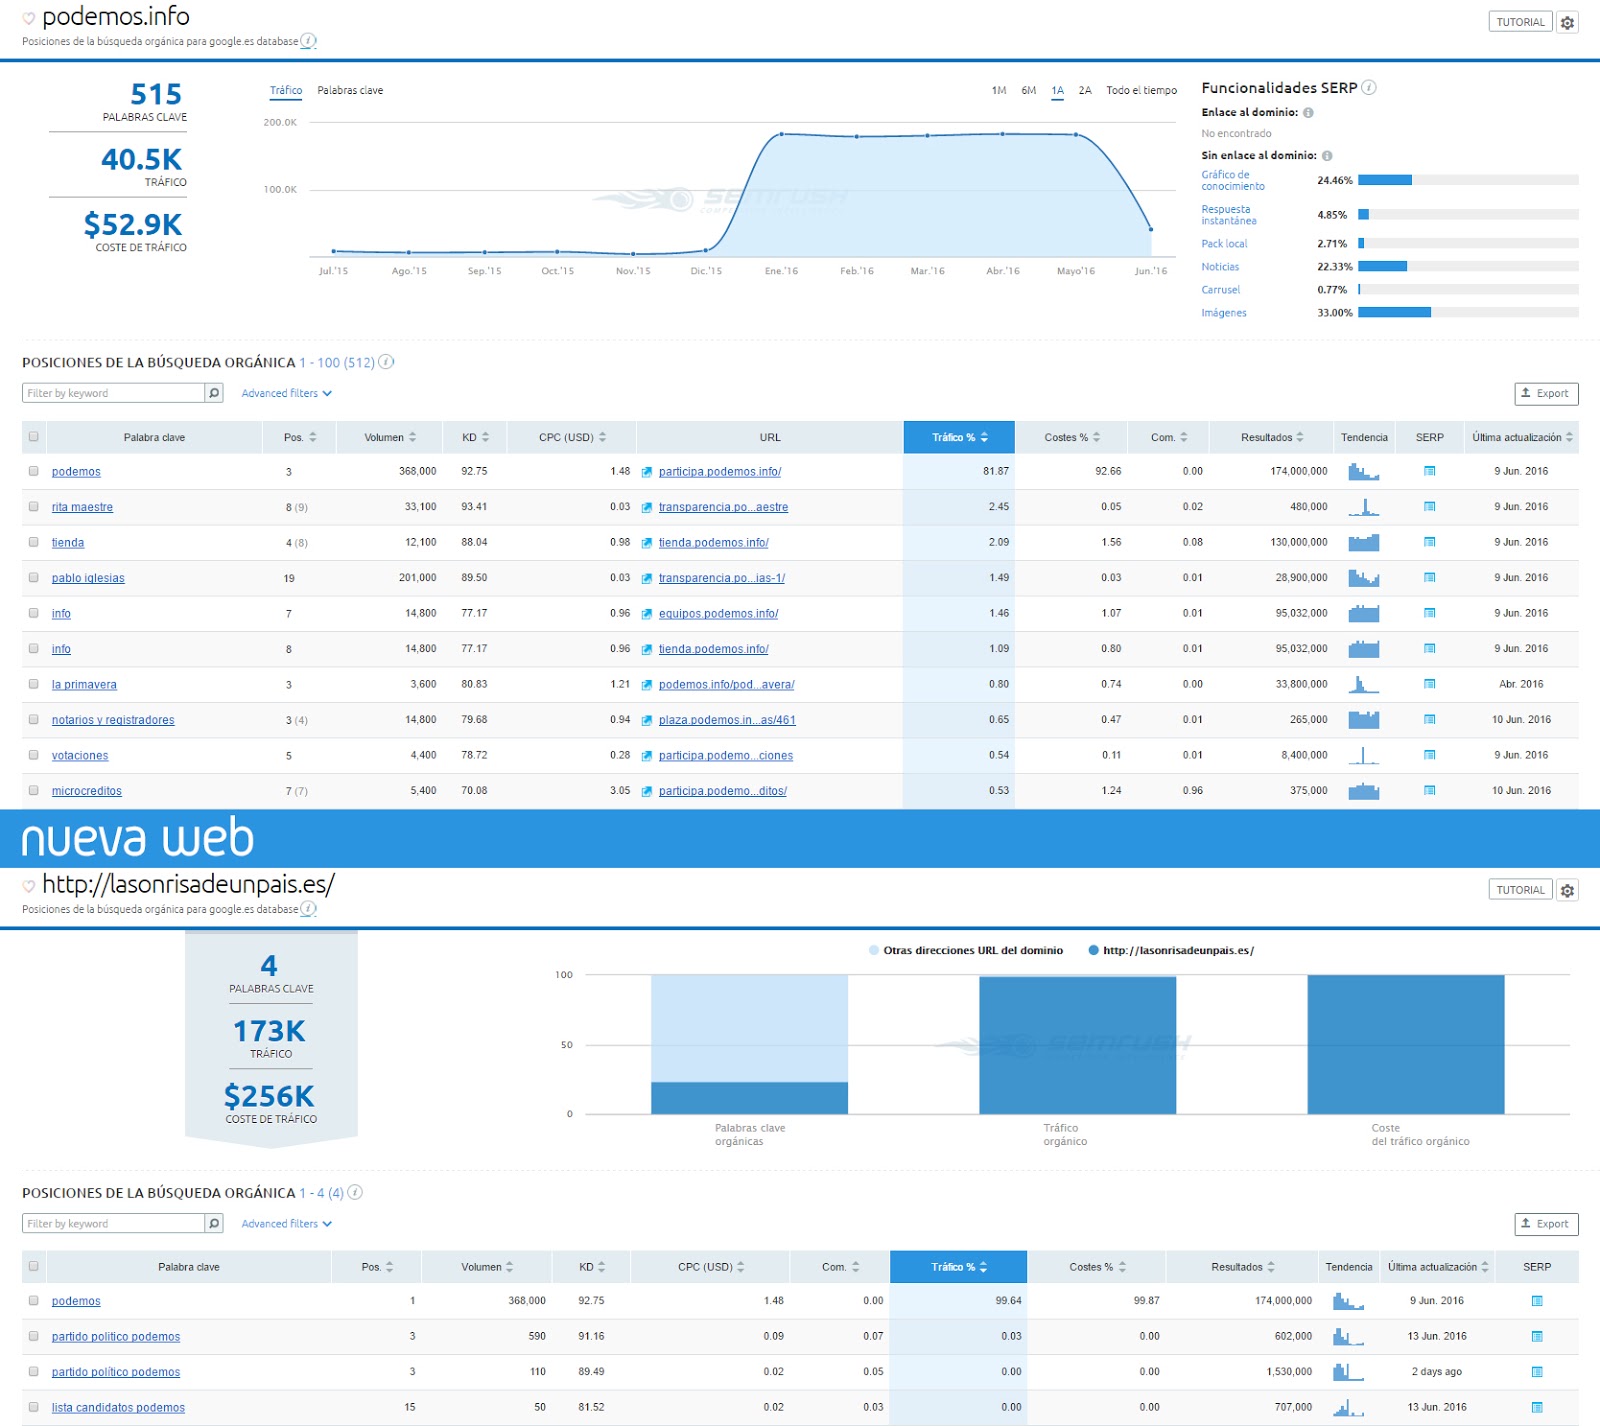Click info icon beside Funcionalidades SERP heading
The height and width of the screenshot is (1426, 1600).
1369,88
